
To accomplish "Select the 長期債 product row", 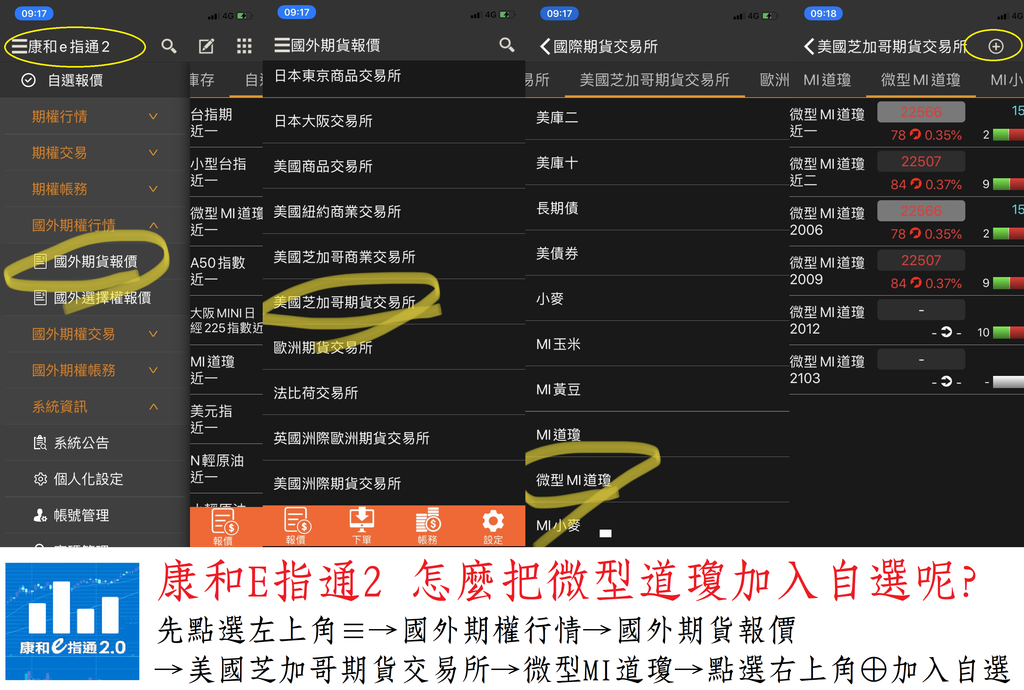I will click(658, 208).
